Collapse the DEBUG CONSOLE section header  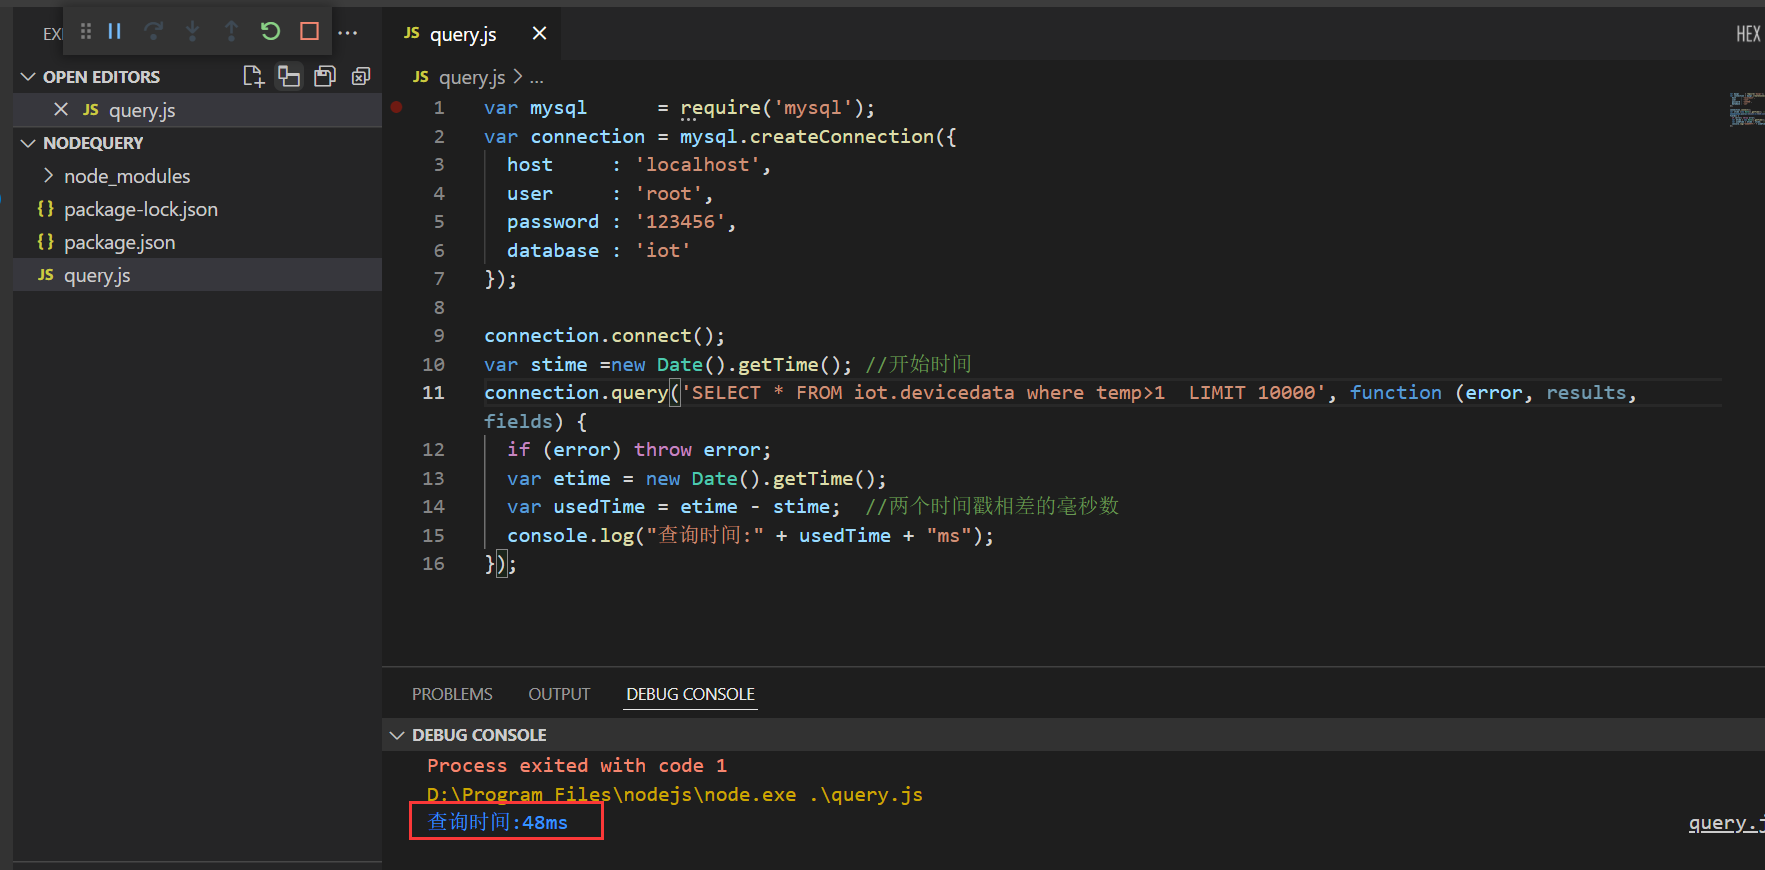click(x=397, y=735)
